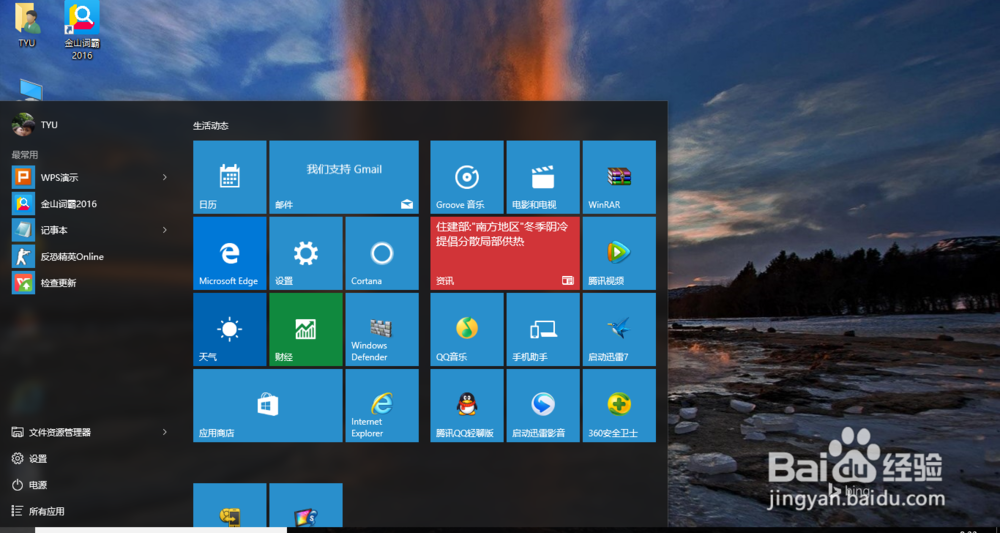Viewport: 1000px width, 533px height.
Task: Open the green 财经 finance tile
Action: pos(305,330)
